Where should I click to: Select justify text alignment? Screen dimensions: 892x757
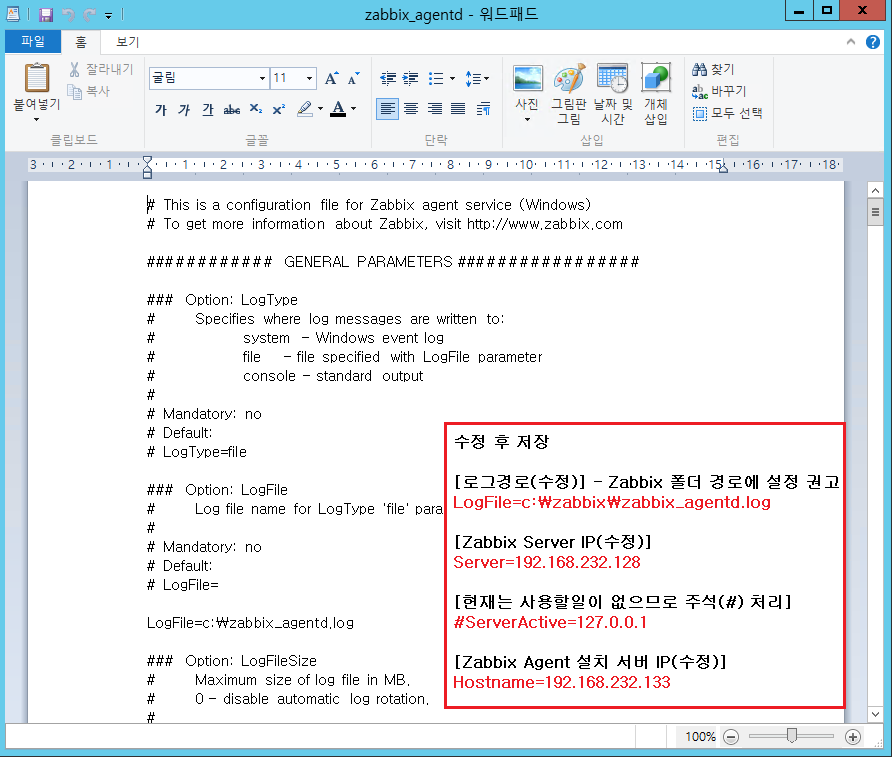click(x=458, y=109)
